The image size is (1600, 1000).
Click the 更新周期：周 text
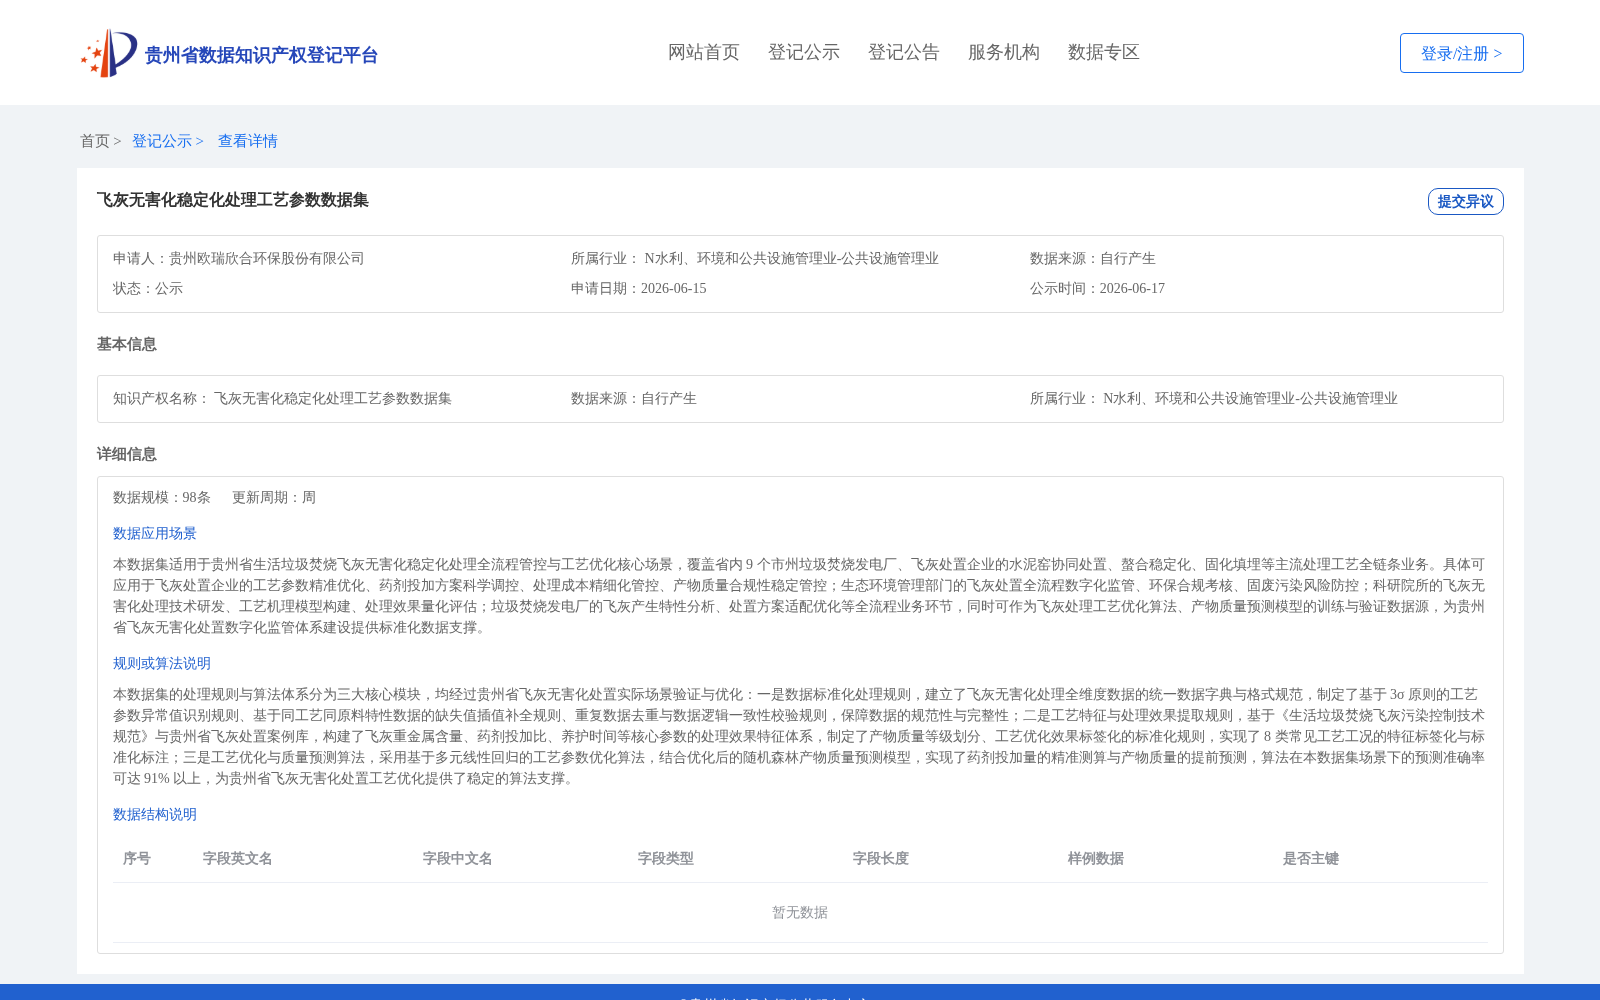tap(274, 497)
